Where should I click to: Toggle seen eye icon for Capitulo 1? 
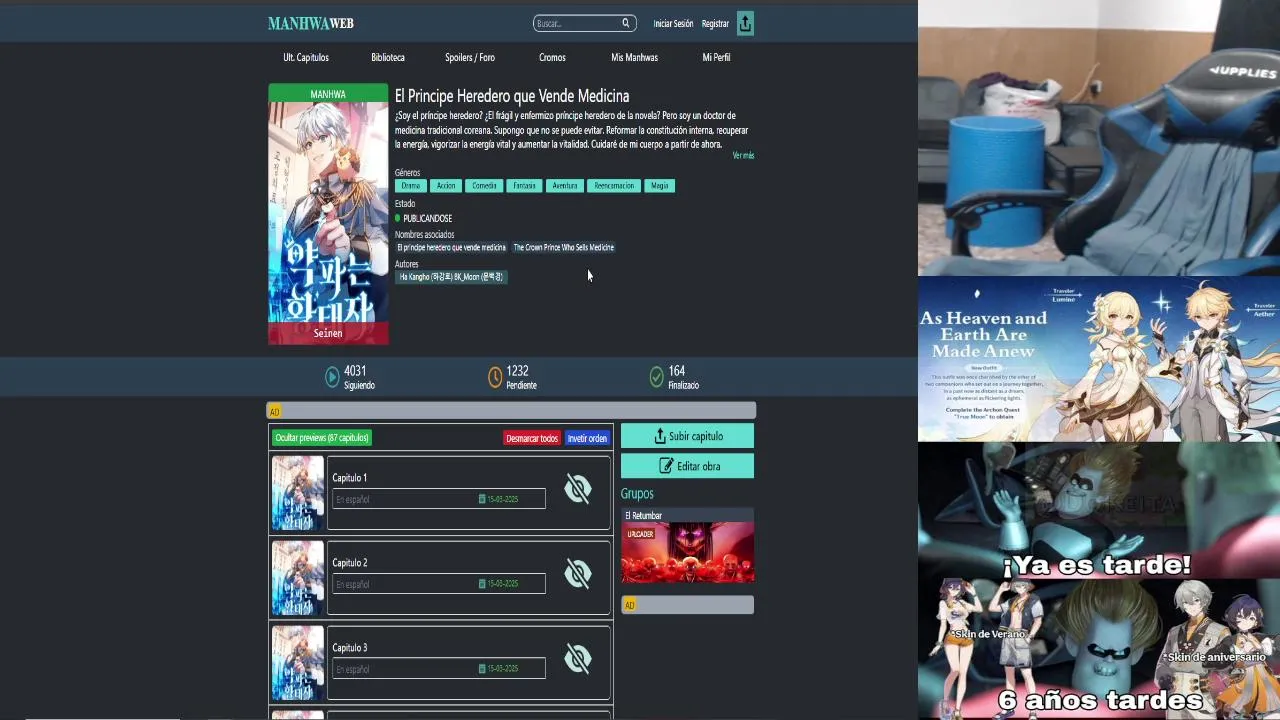point(578,489)
